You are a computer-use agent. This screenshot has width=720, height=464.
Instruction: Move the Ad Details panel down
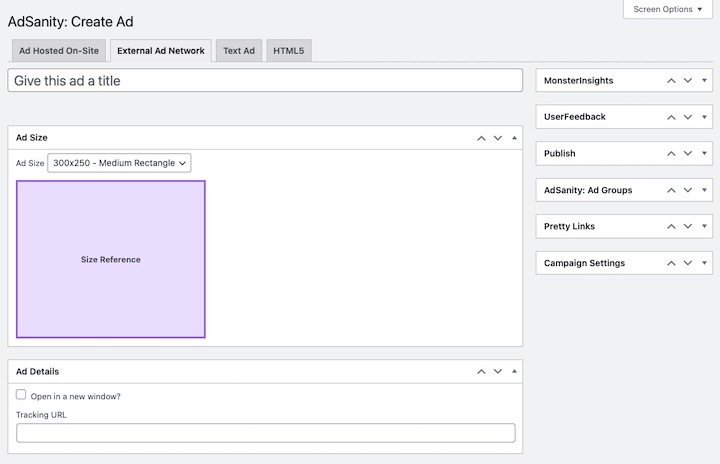pyautogui.click(x=498, y=371)
